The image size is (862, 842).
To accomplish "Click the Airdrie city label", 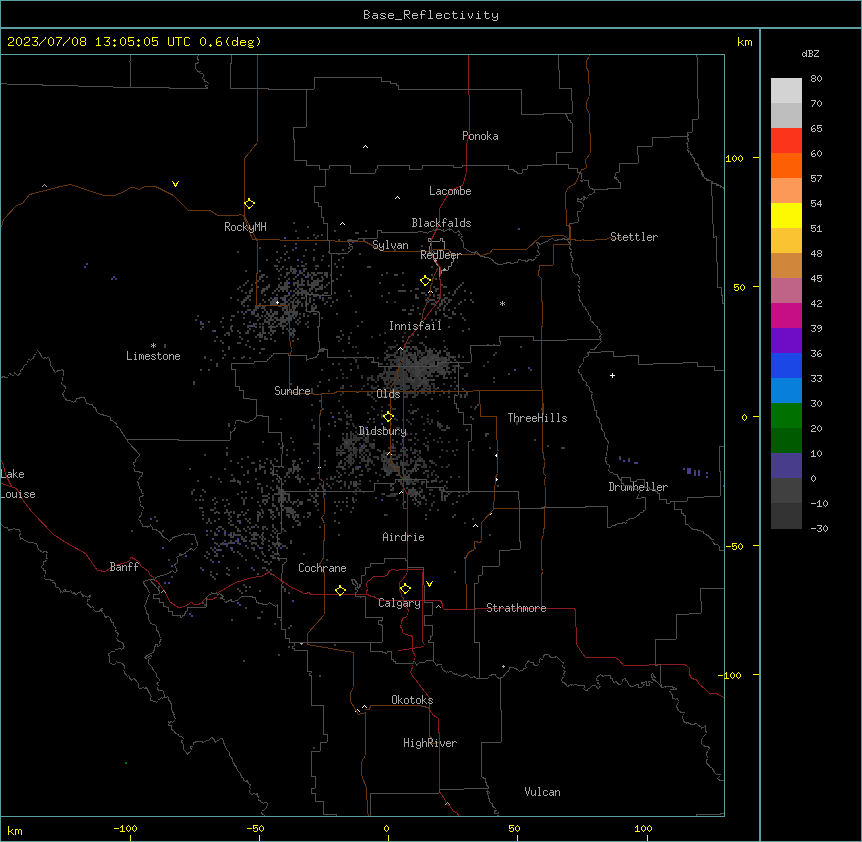I will 404,537.
